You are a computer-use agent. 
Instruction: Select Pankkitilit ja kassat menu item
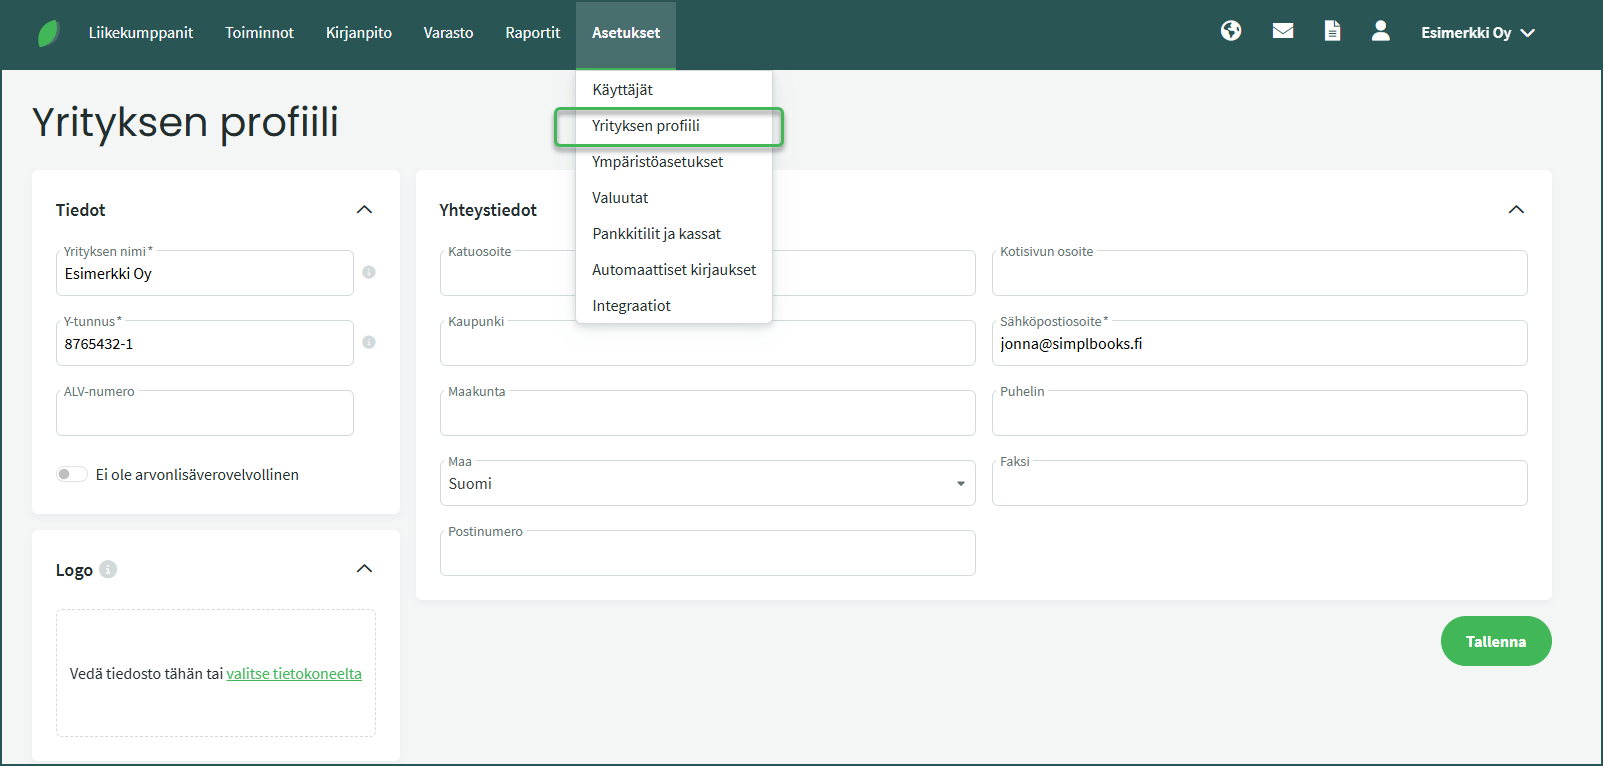pos(656,234)
